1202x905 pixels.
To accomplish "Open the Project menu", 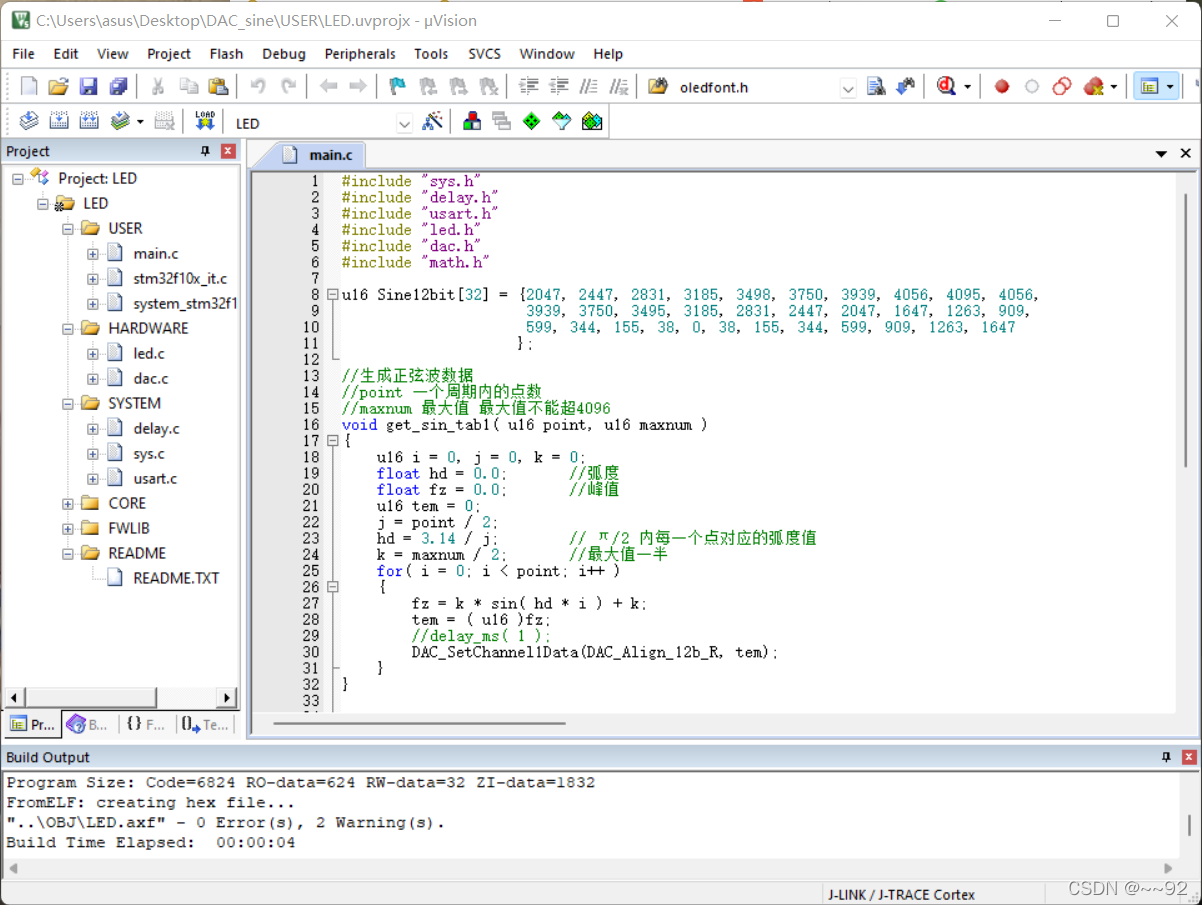I will click(x=169, y=54).
